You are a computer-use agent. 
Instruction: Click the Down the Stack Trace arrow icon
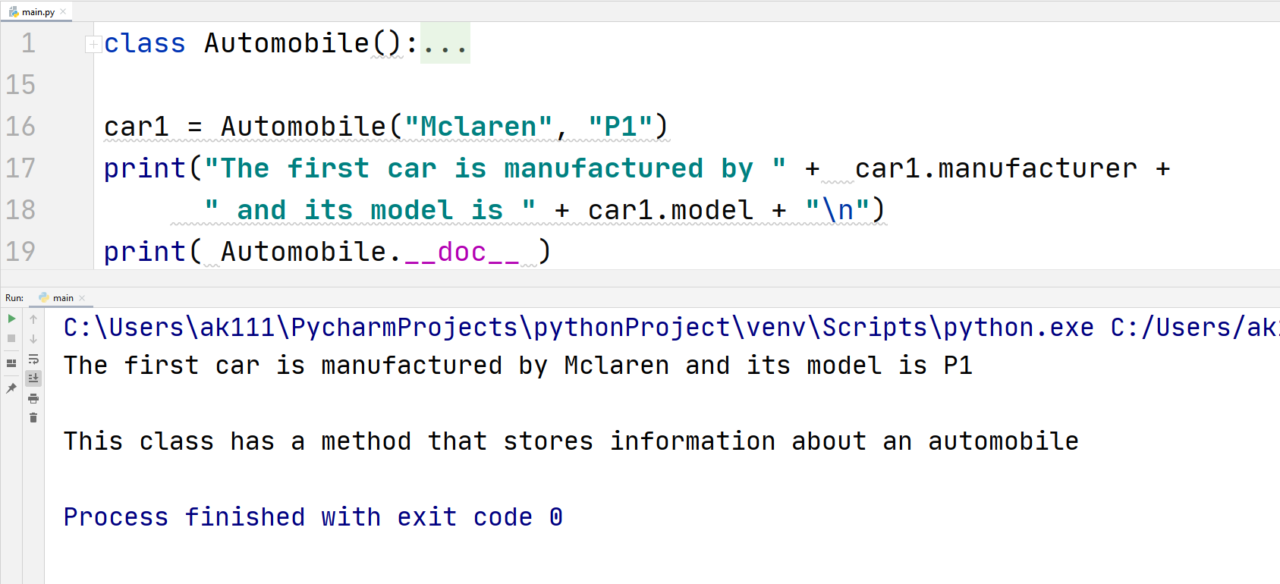tap(34, 339)
